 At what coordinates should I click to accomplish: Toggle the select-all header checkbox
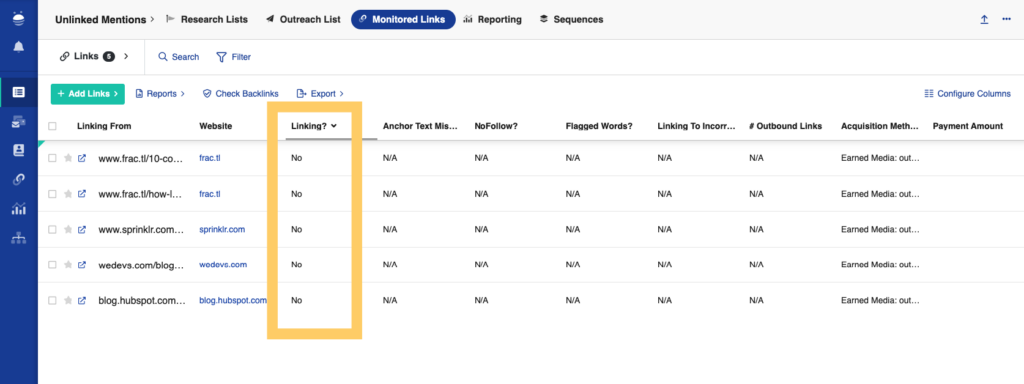click(x=52, y=126)
